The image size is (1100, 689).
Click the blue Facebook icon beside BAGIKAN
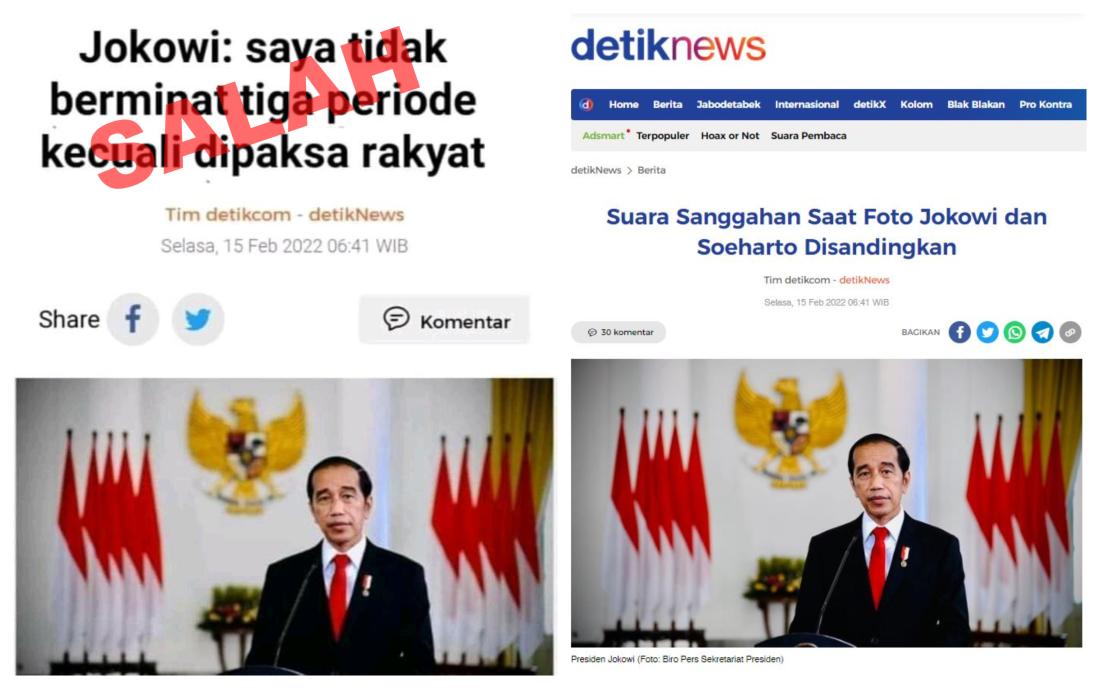coord(959,332)
